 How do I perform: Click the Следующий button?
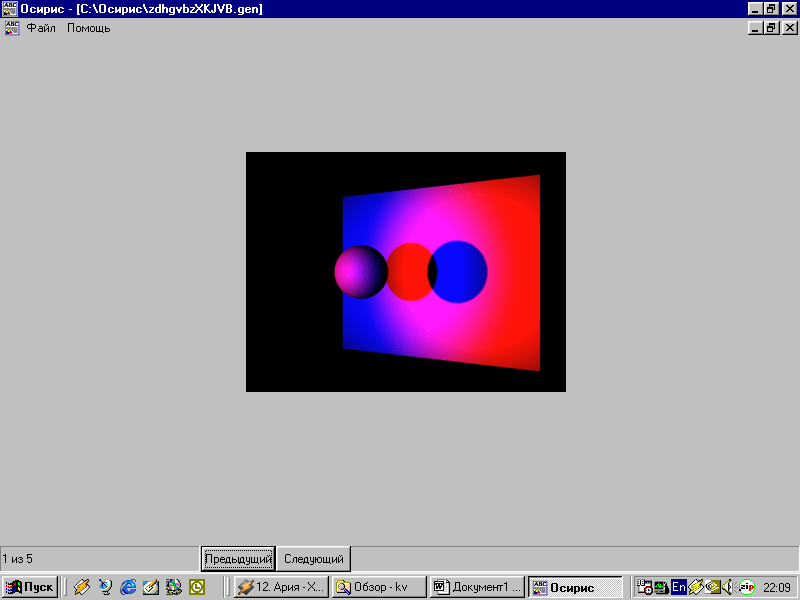[x=314, y=559]
